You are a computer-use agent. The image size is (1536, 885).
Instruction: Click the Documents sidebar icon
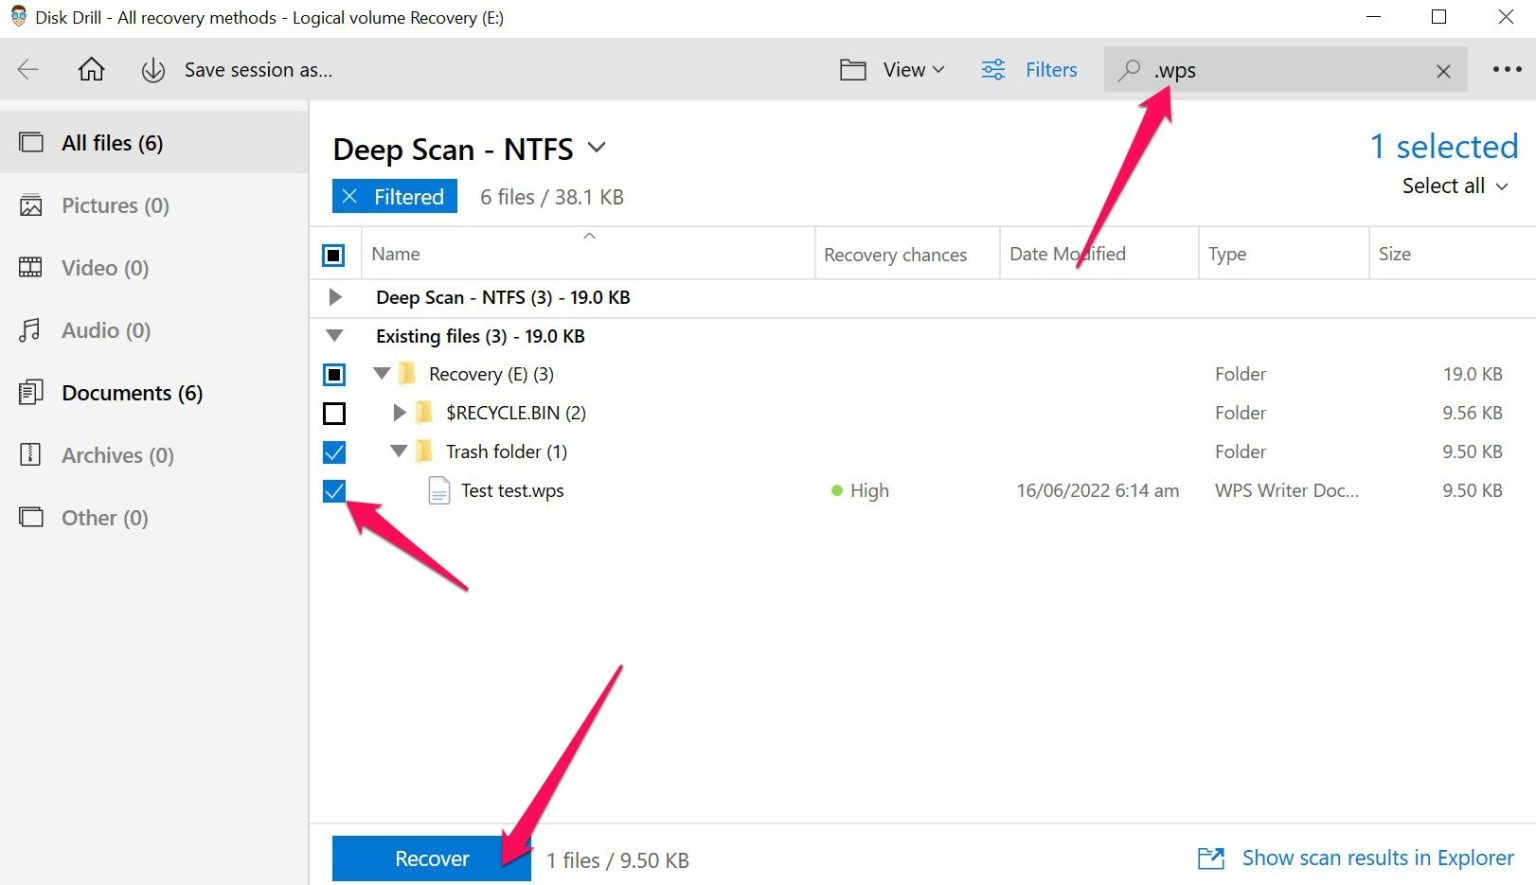[x=30, y=392]
